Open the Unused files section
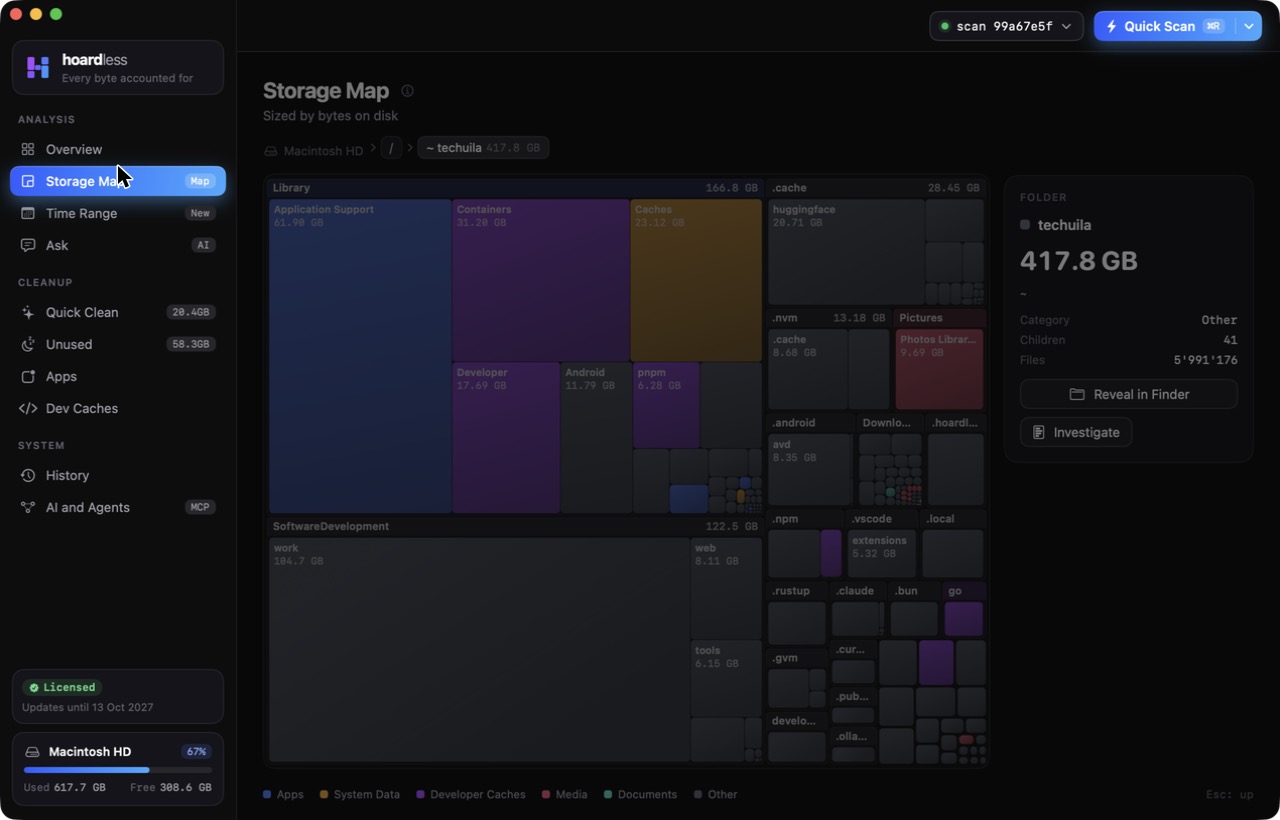The image size is (1280, 820). [118, 344]
